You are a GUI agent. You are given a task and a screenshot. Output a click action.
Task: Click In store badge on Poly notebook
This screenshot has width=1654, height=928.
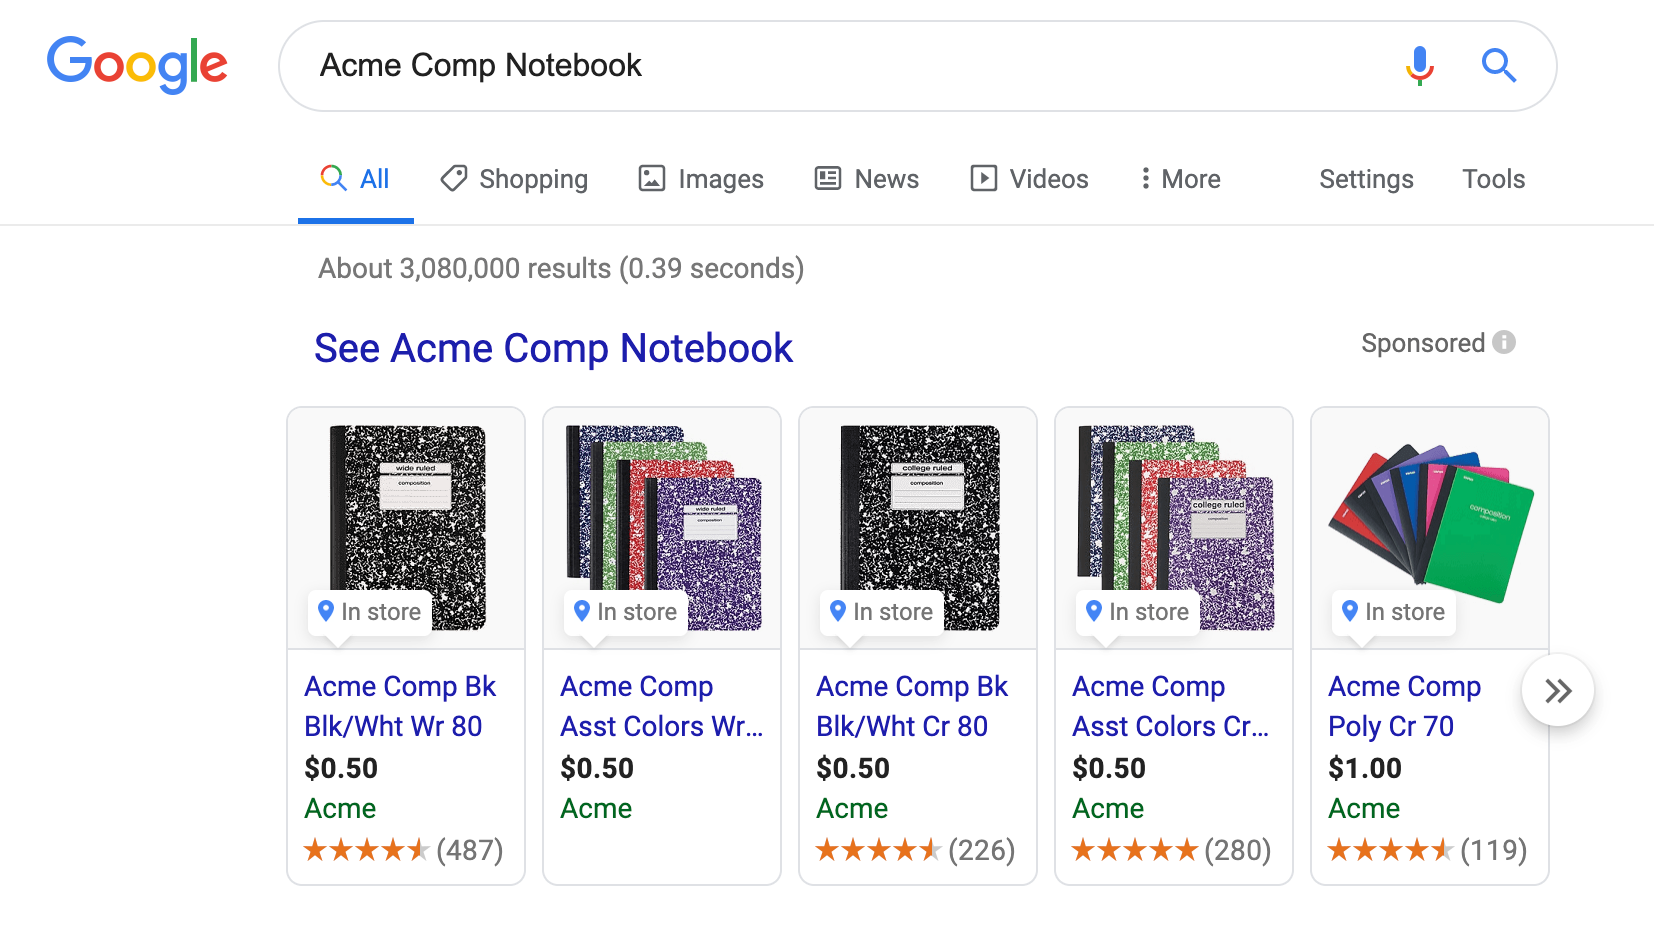pyautogui.click(x=1393, y=612)
